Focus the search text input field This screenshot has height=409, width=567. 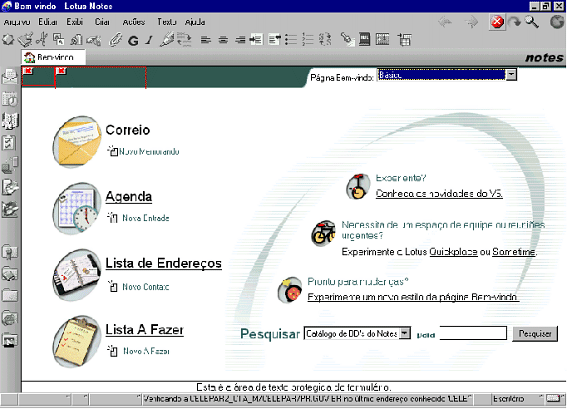tap(473, 333)
